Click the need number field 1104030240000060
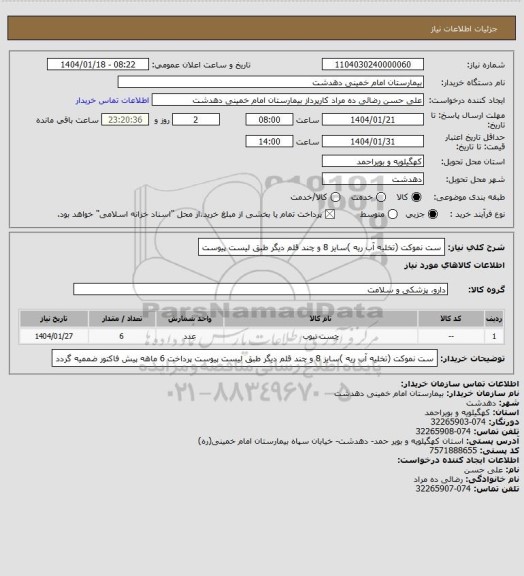This screenshot has width=524, height=576. pyautogui.click(x=373, y=64)
